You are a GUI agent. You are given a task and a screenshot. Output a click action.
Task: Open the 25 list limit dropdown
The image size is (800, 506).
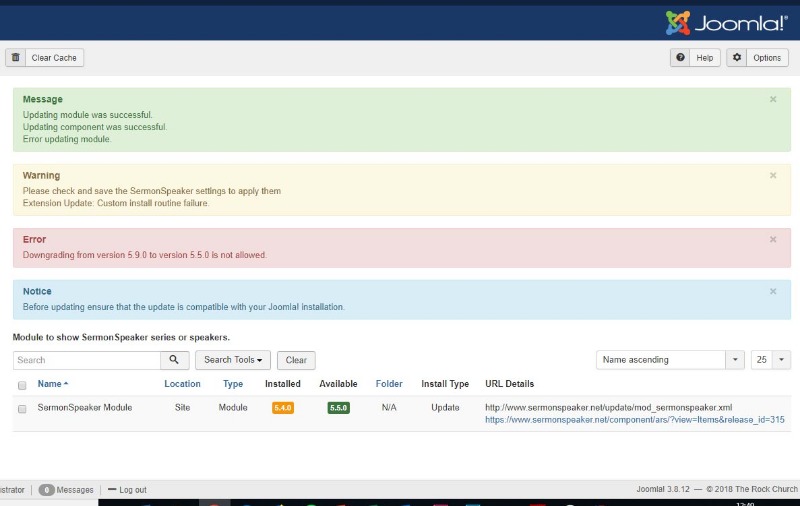click(x=770, y=360)
